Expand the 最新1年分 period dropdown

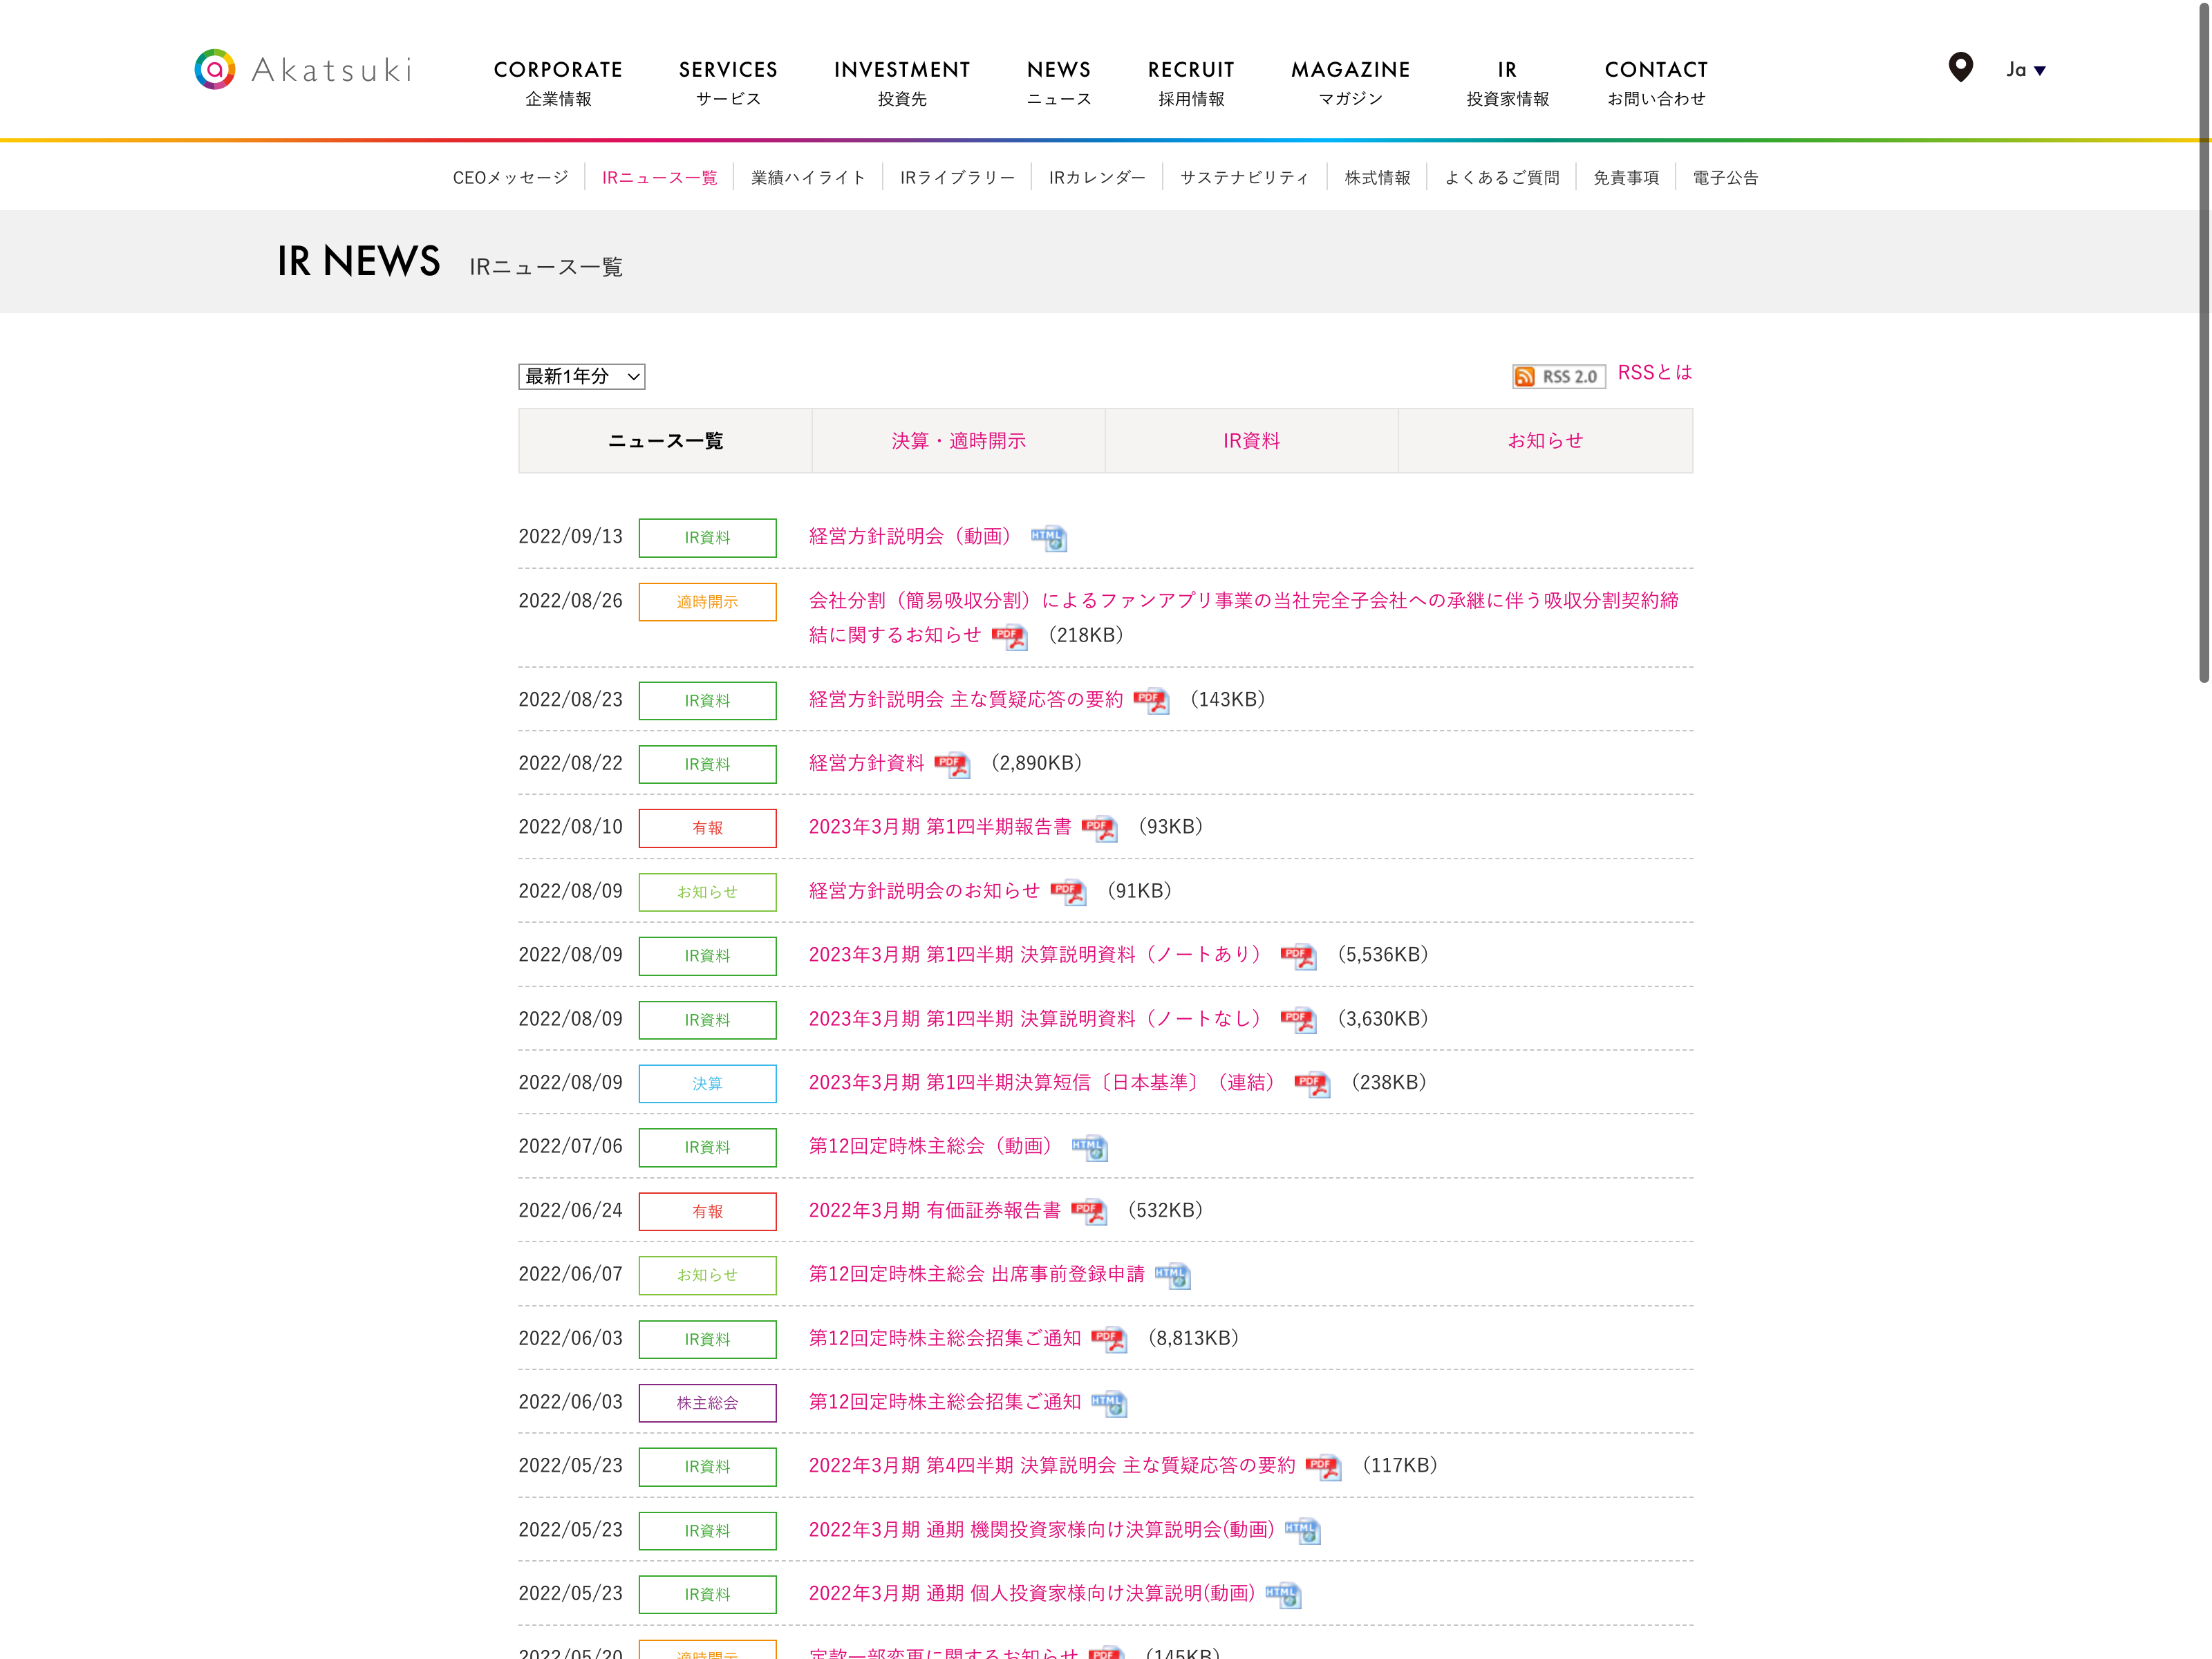click(x=581, y=376)
